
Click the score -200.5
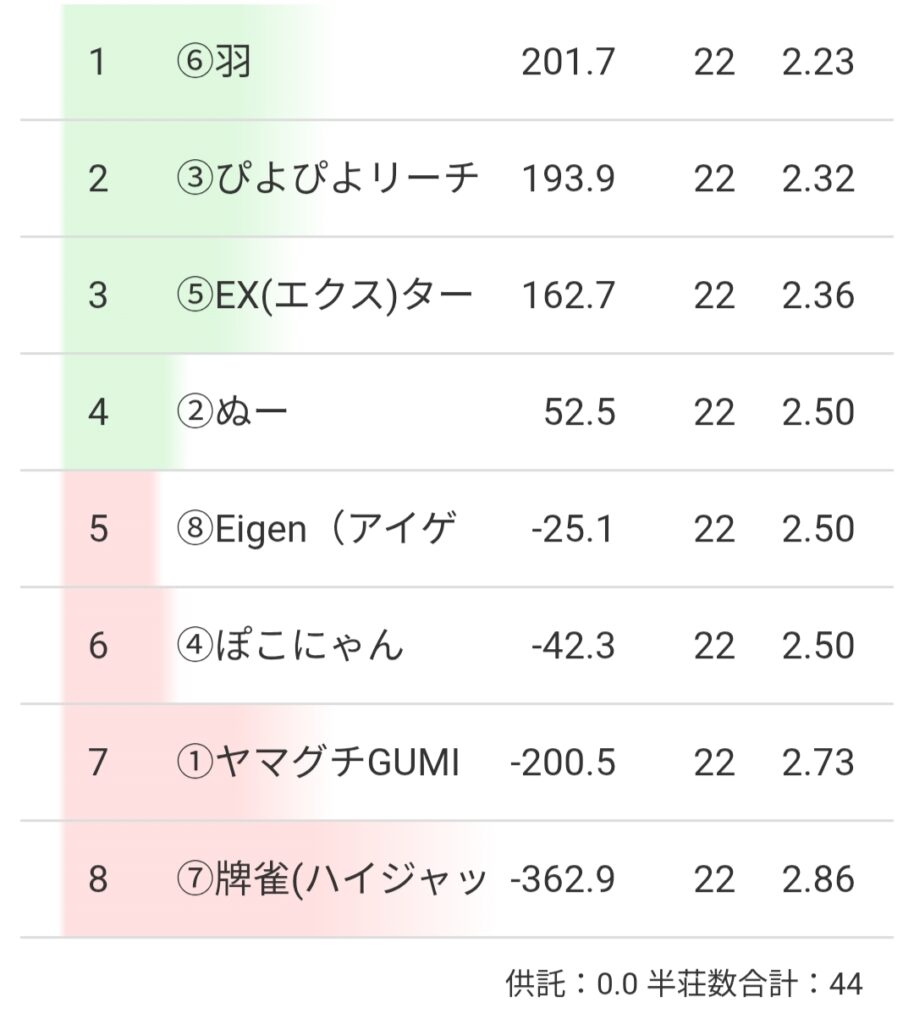click(563, 763)
